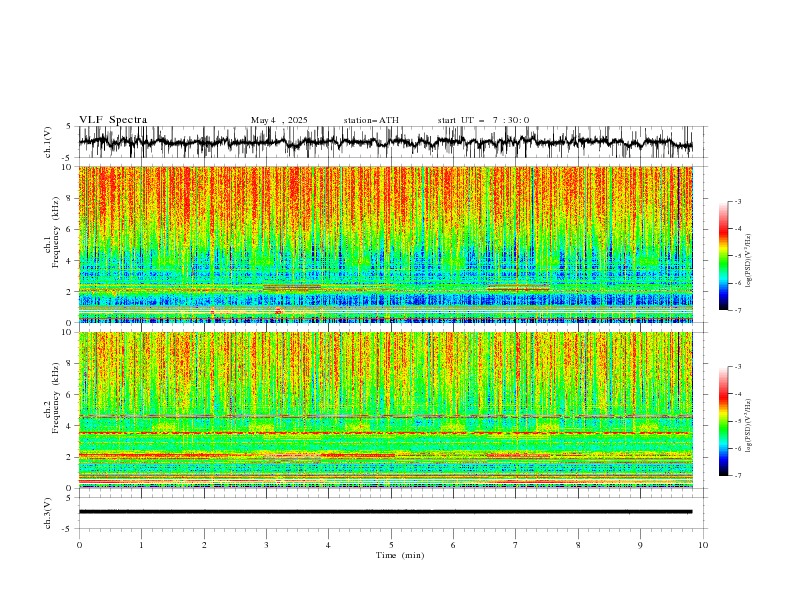The image size is (792, 612).
Task: Select the "May 4 , 2025" date text
Action: coord(279,120)
